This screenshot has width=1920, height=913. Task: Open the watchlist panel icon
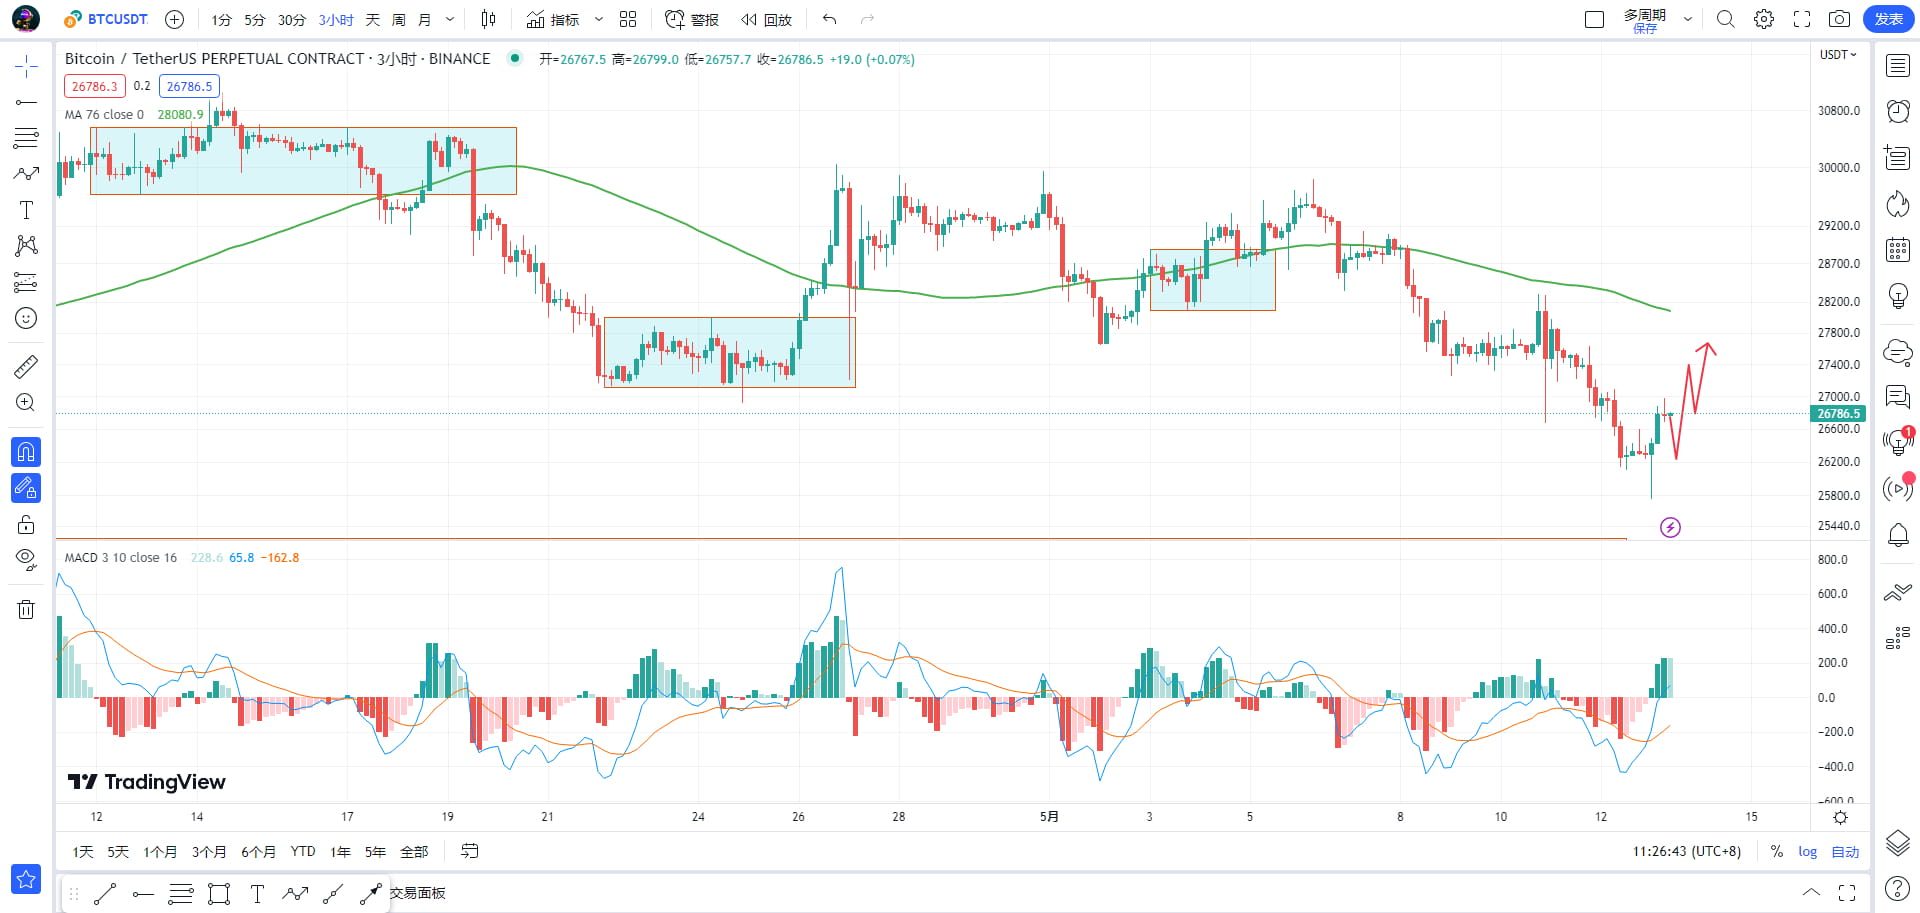pos(1897,66)
